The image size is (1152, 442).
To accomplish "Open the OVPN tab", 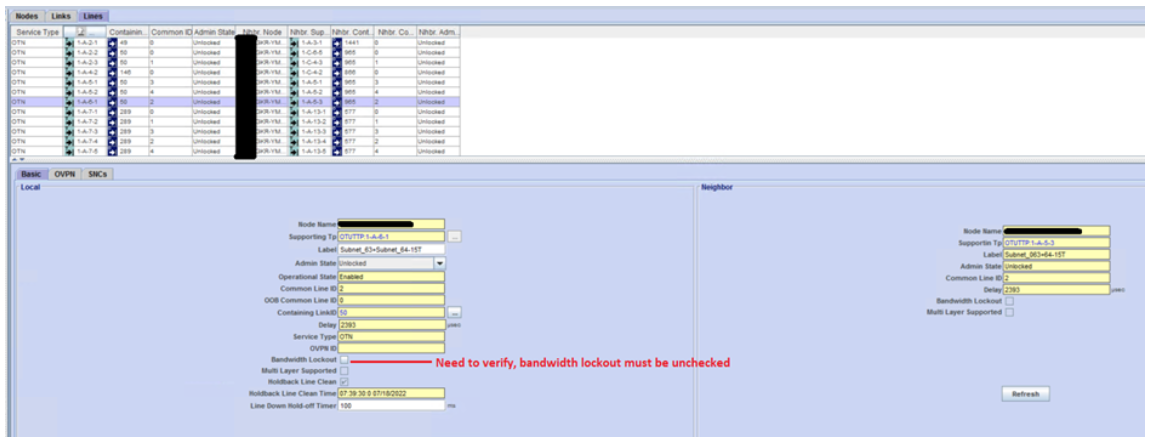I will pos(65,174).
